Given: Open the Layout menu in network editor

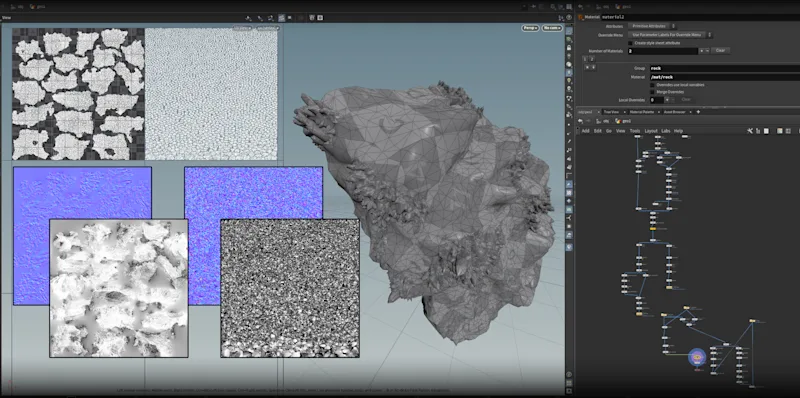Looking at the screenshot, I should click(651, 131).
